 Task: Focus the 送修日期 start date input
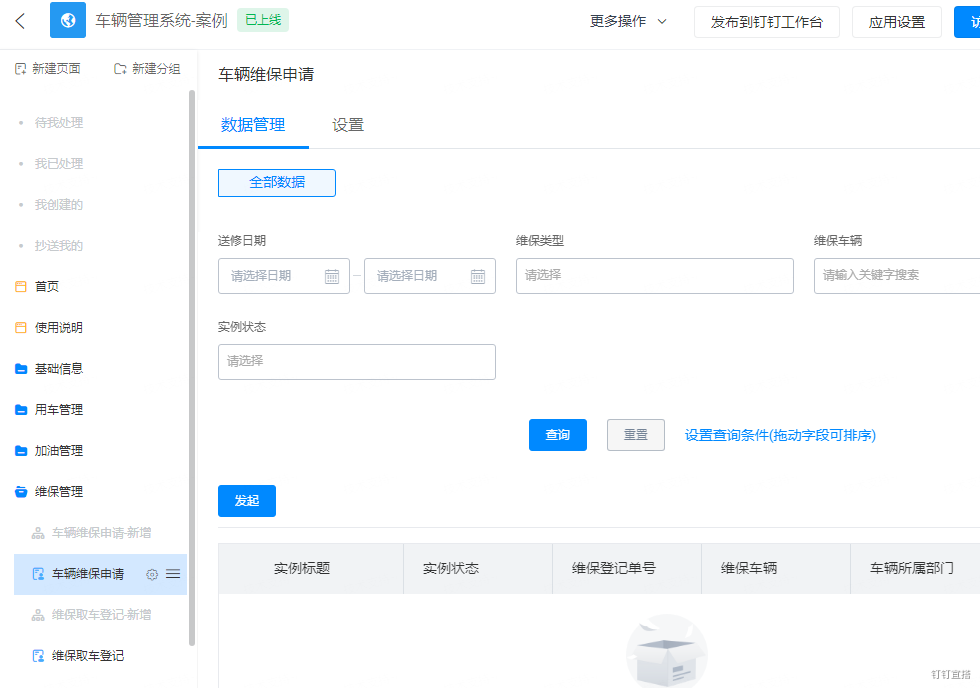pyautogui.click(x=283, y=276)
